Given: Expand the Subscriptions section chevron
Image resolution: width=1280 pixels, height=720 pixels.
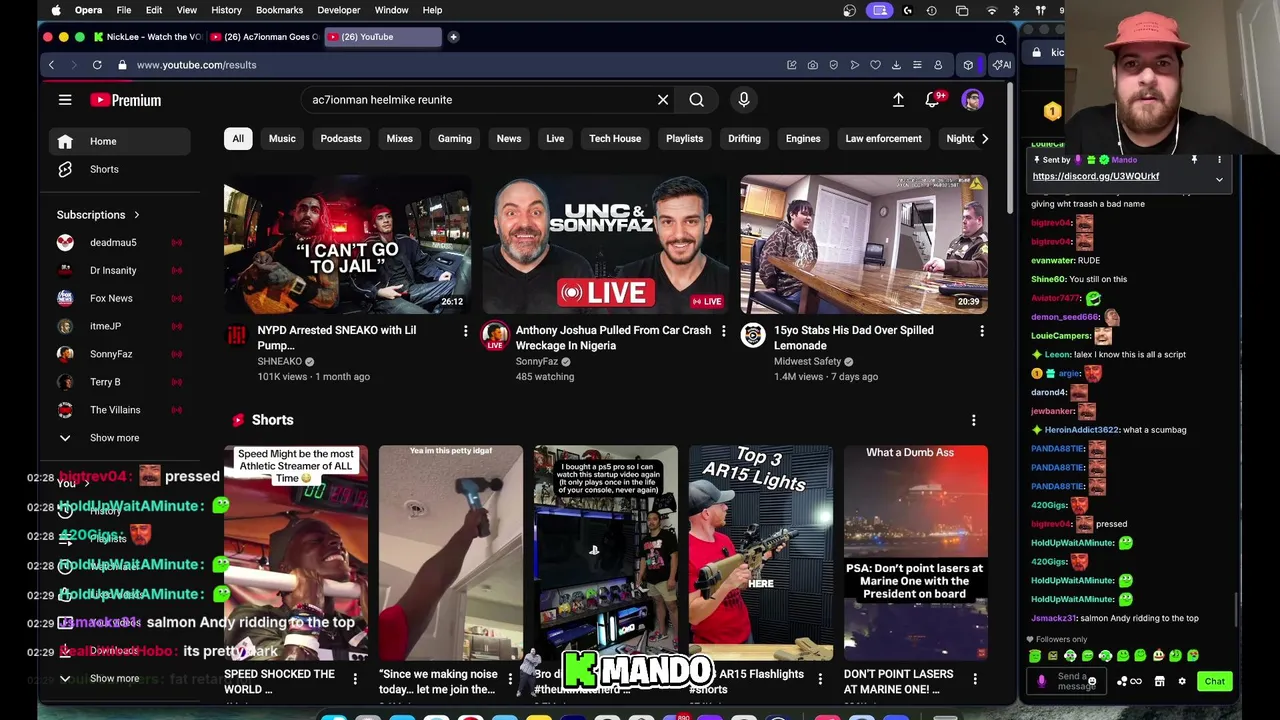Looking at the screenshot, I should (136, 215).
